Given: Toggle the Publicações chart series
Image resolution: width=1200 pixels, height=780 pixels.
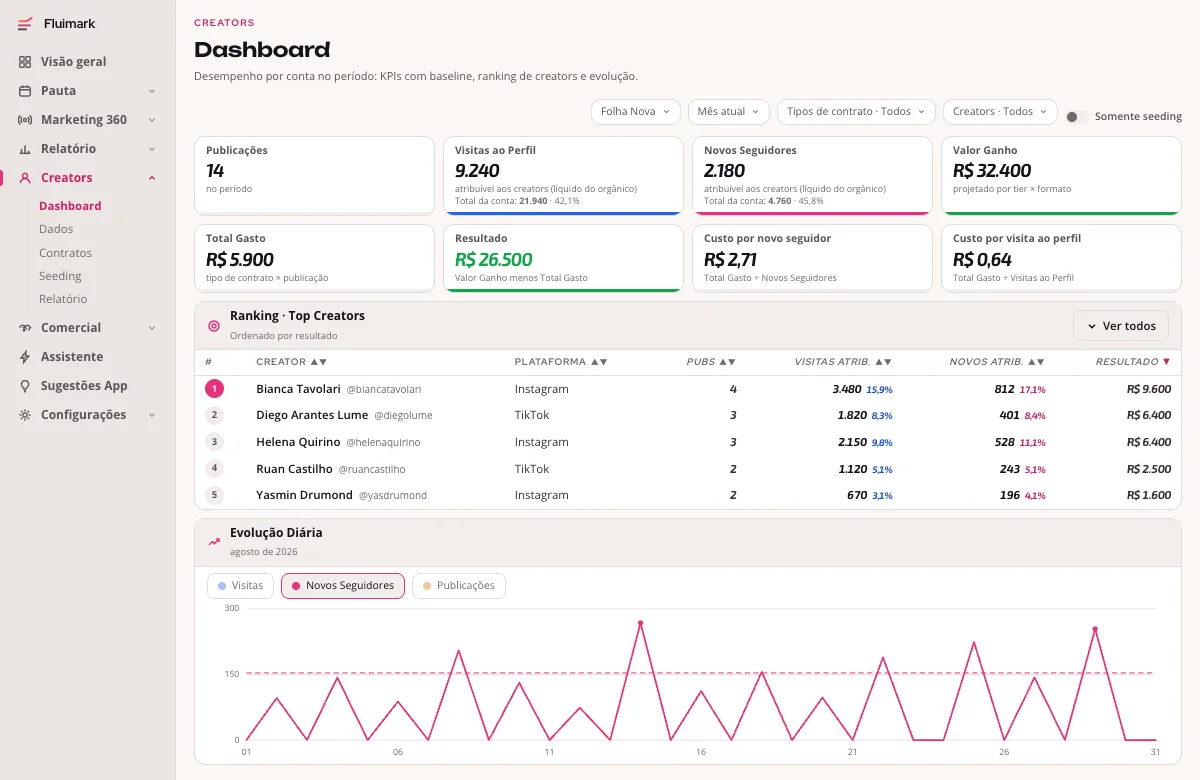Looking at the screenshot, I should pos(459,586).
